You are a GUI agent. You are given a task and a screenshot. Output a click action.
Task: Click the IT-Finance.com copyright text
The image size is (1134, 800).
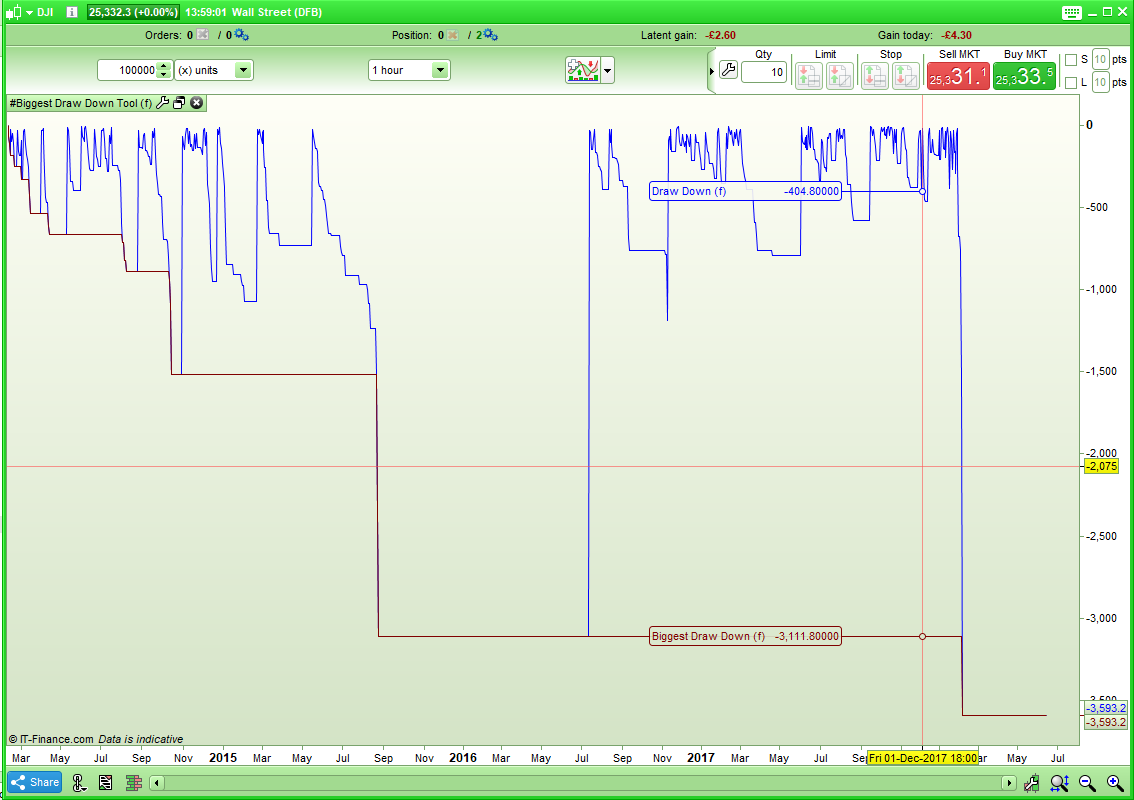pyautogui.click(x=51, y=739)
